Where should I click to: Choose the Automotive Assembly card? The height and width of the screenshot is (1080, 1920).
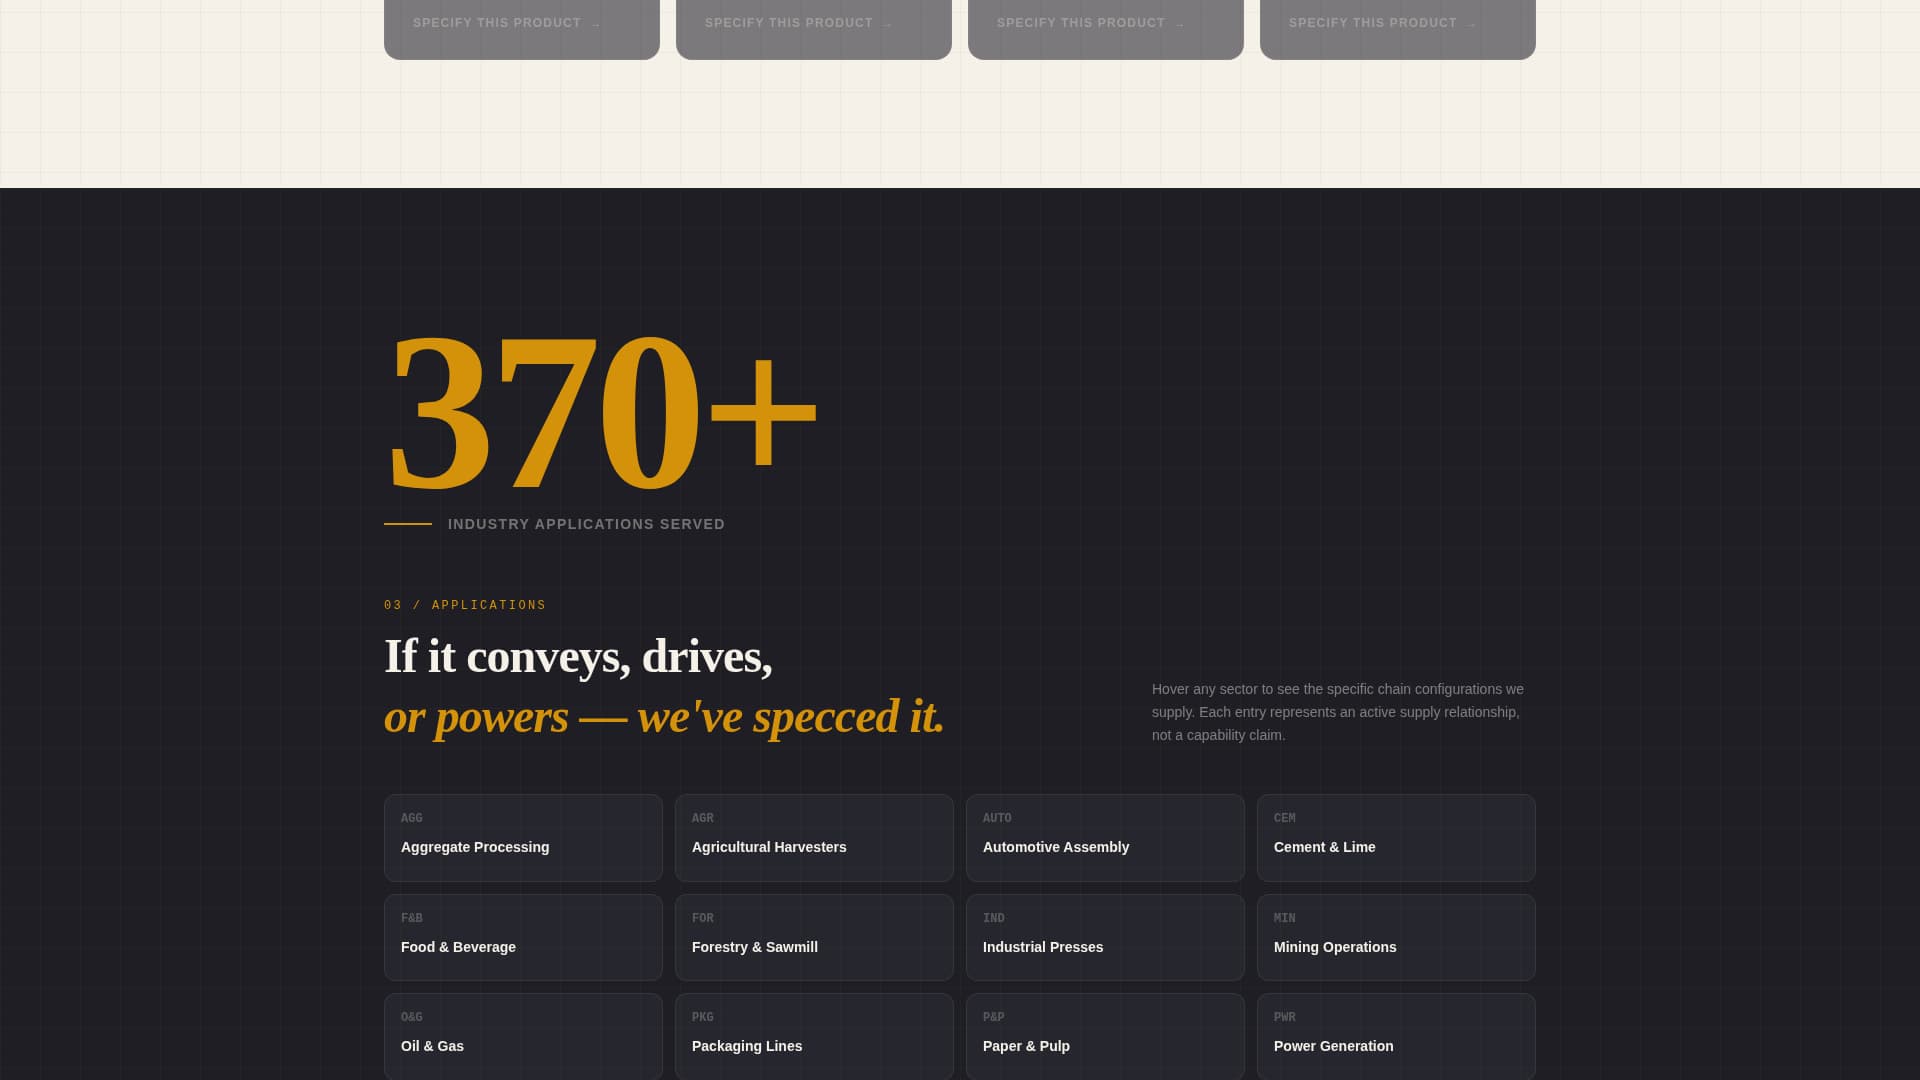click(1104, 838)
